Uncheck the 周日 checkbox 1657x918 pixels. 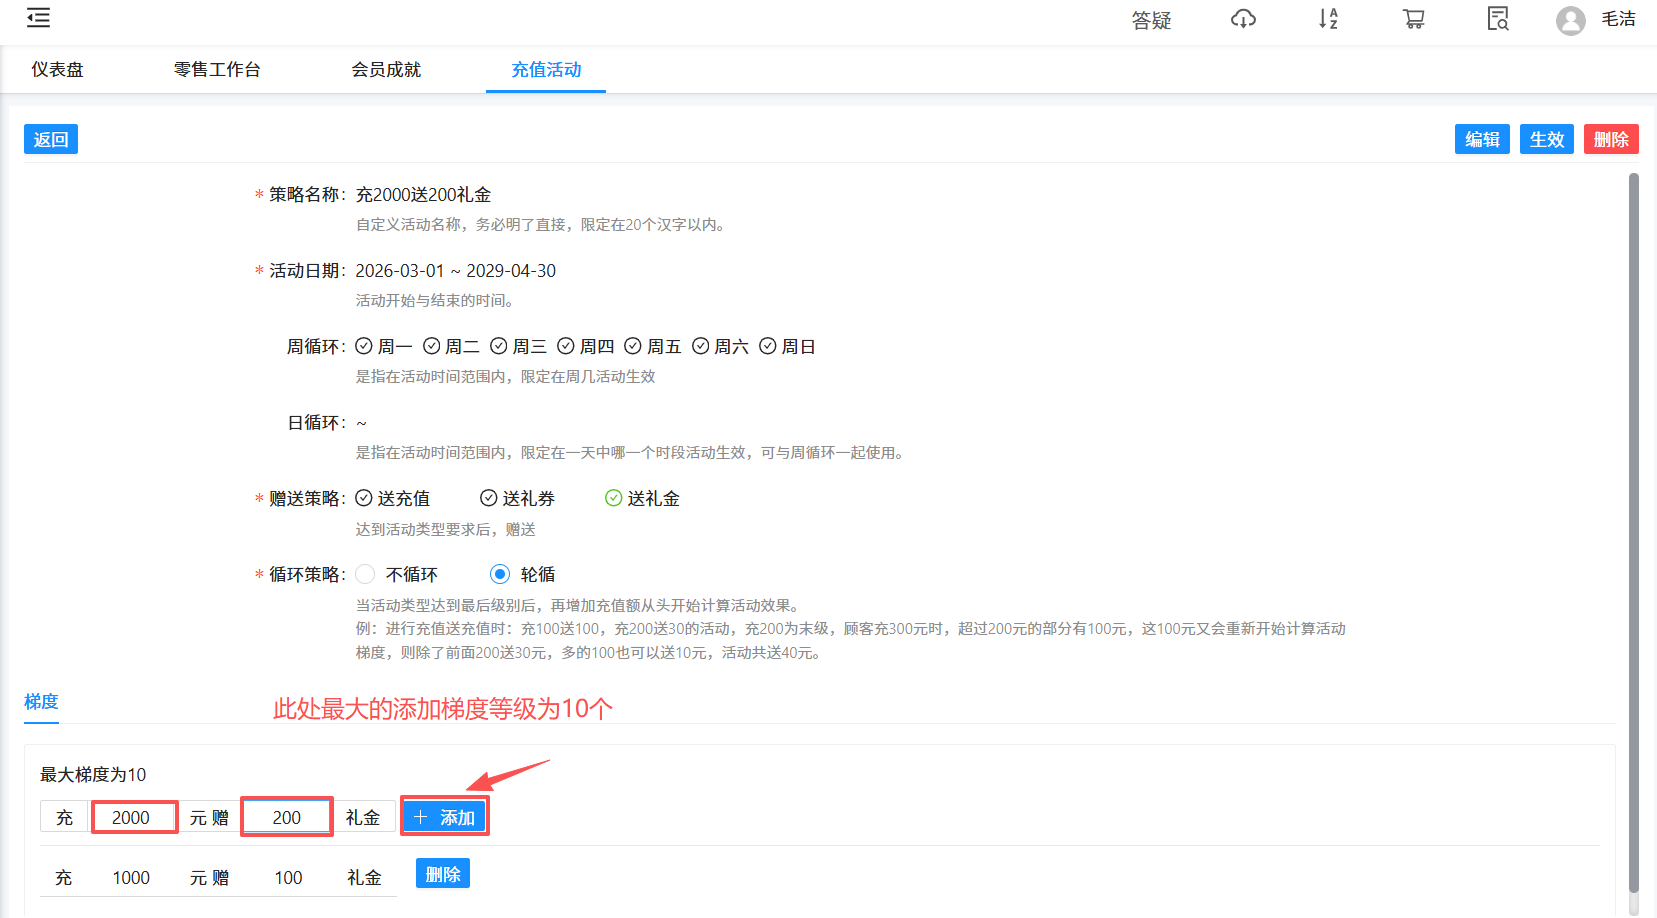[x=768, y=345]
